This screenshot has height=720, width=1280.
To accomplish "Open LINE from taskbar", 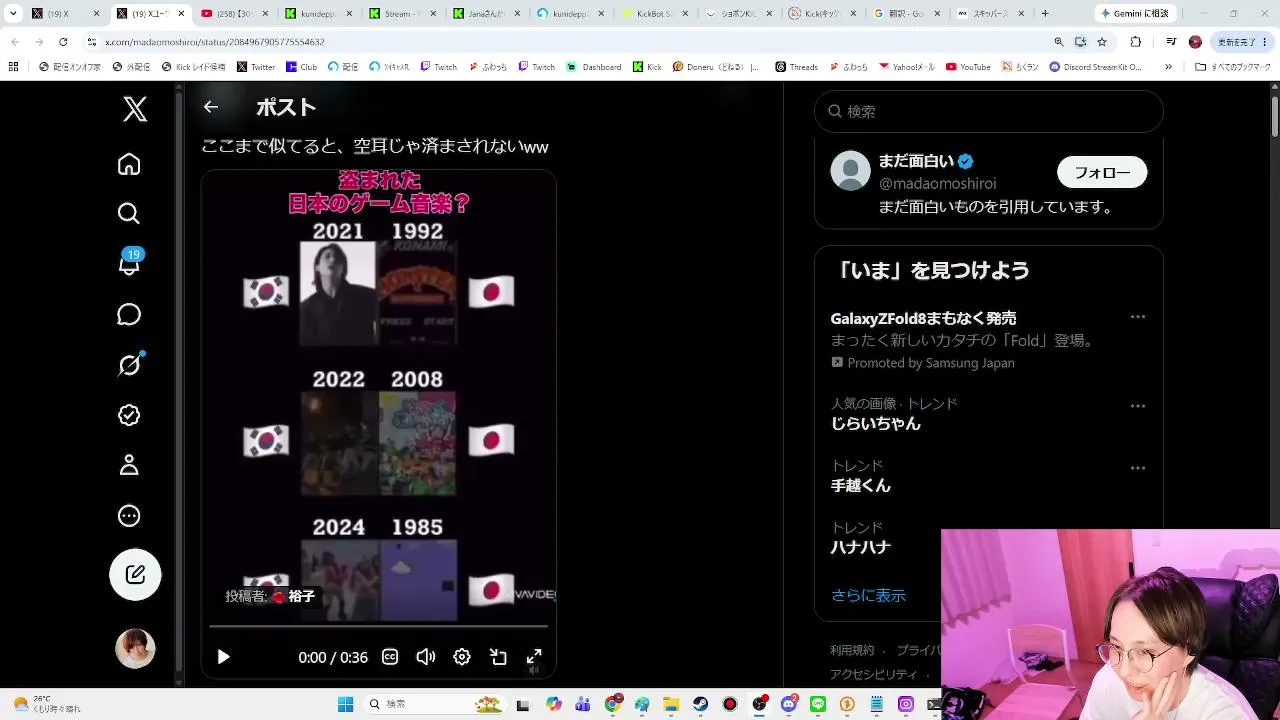I will pos(818,704).
